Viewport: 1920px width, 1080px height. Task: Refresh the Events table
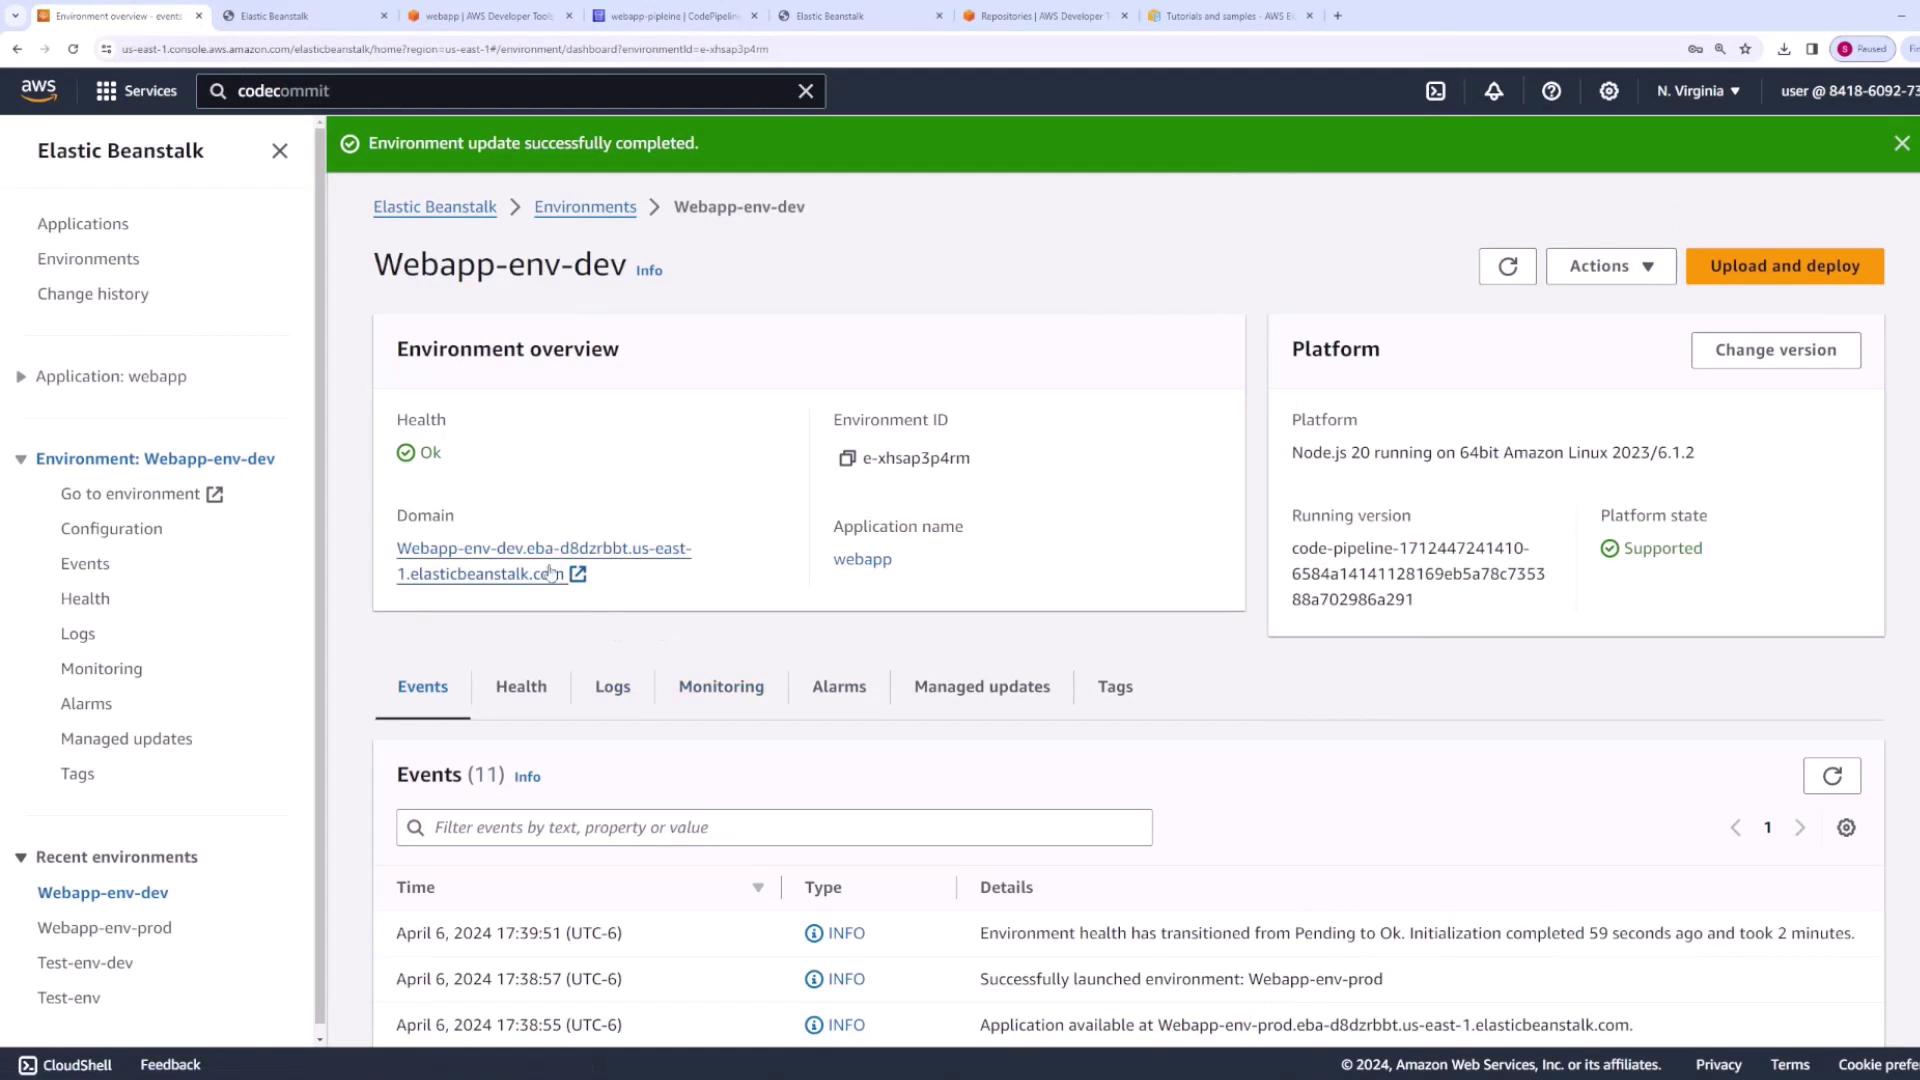click(x=1831, y=776)
